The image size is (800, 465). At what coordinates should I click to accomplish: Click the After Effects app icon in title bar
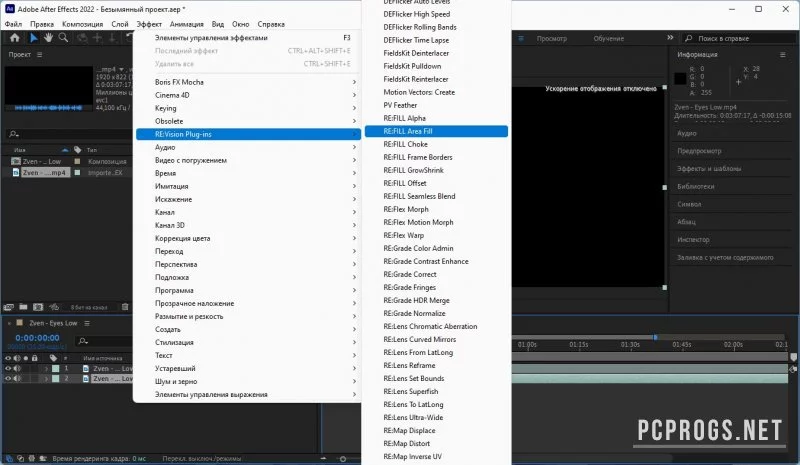tap(10, 9)
